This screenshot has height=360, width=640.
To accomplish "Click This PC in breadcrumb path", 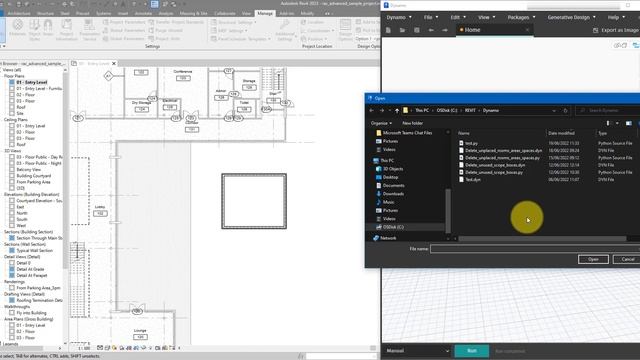I will click(422, 111).
